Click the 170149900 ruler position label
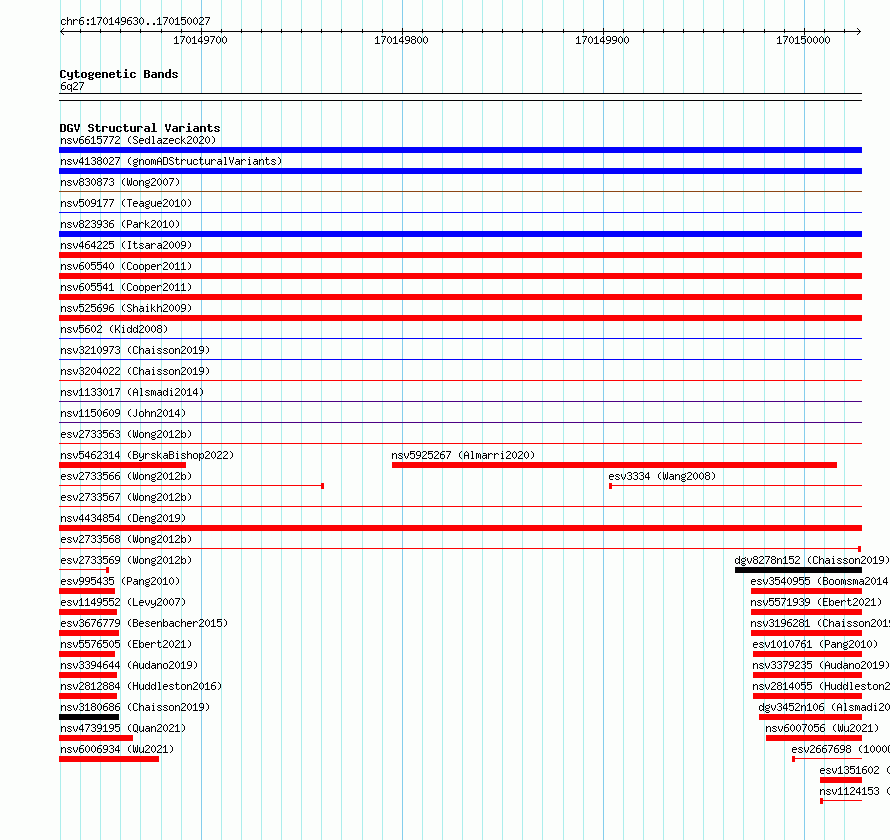 point(602,40)
